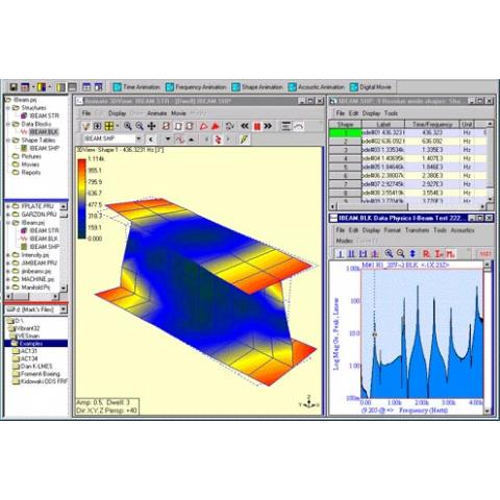
Task: Open the Animate menu in the 3D view window
Action: [x=157, y=113]
